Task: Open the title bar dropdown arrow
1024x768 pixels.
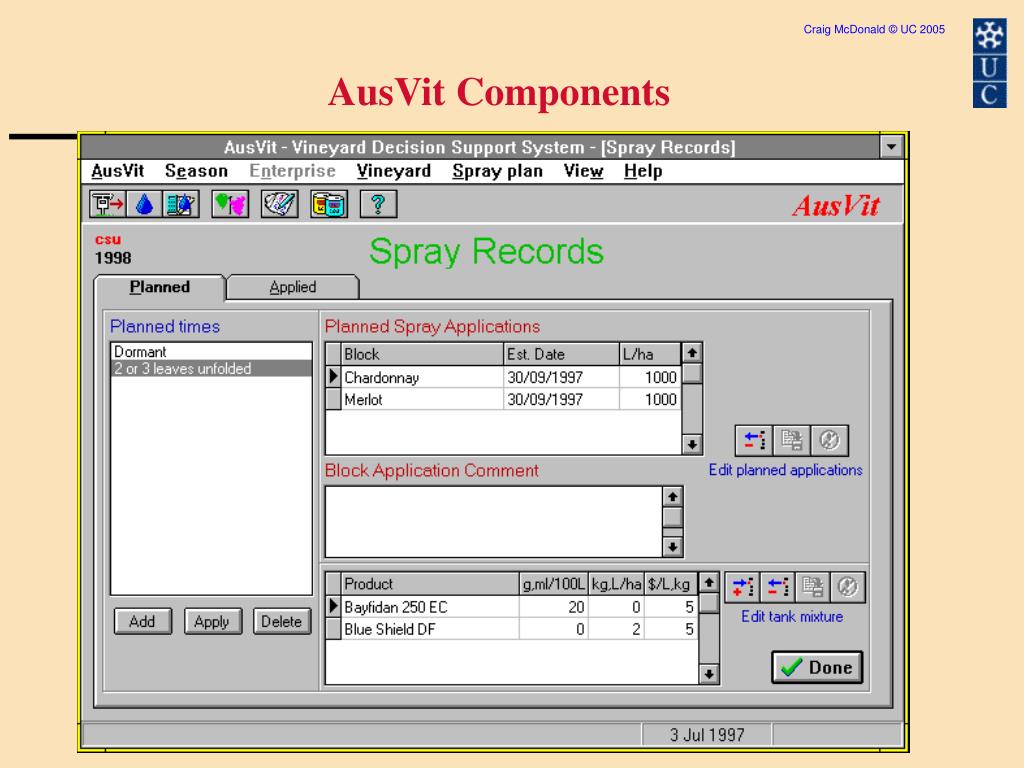Action: click(x=891, y=147)
